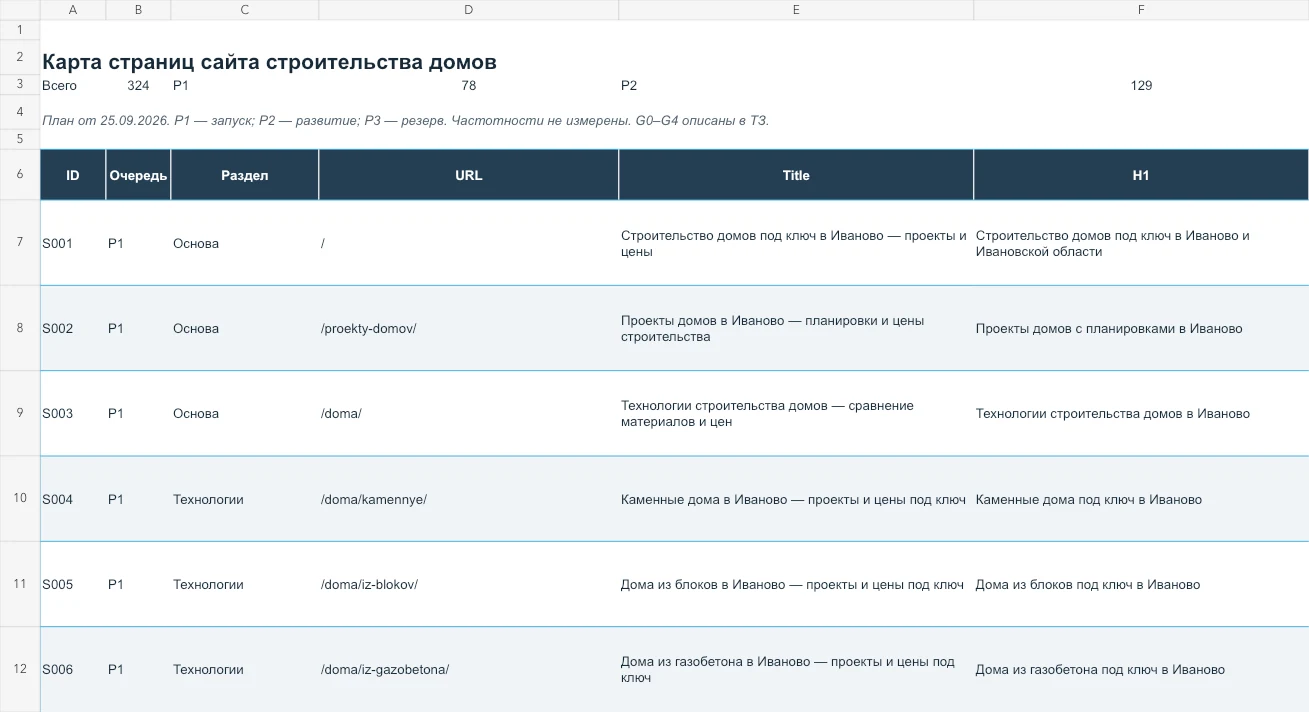Click the "H1" table header cell
This screenshot has width=1309, height=712.
click(x=1141, y=175)
